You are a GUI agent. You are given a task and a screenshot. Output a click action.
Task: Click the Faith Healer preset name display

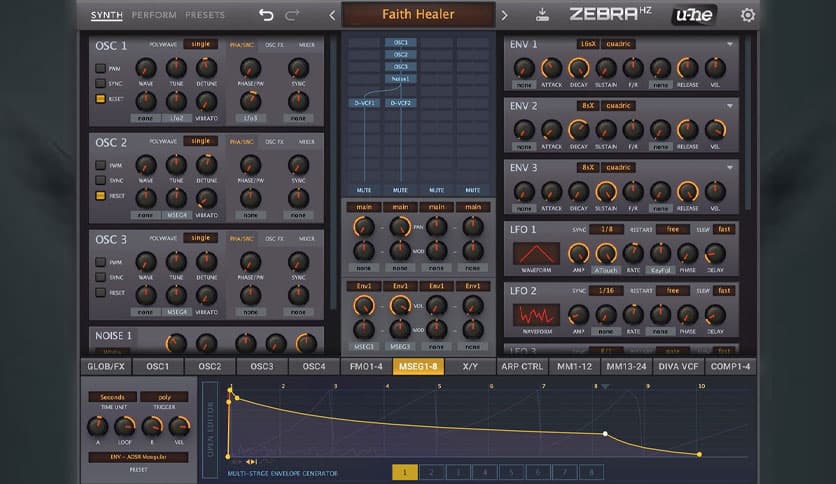pos(418,14)
